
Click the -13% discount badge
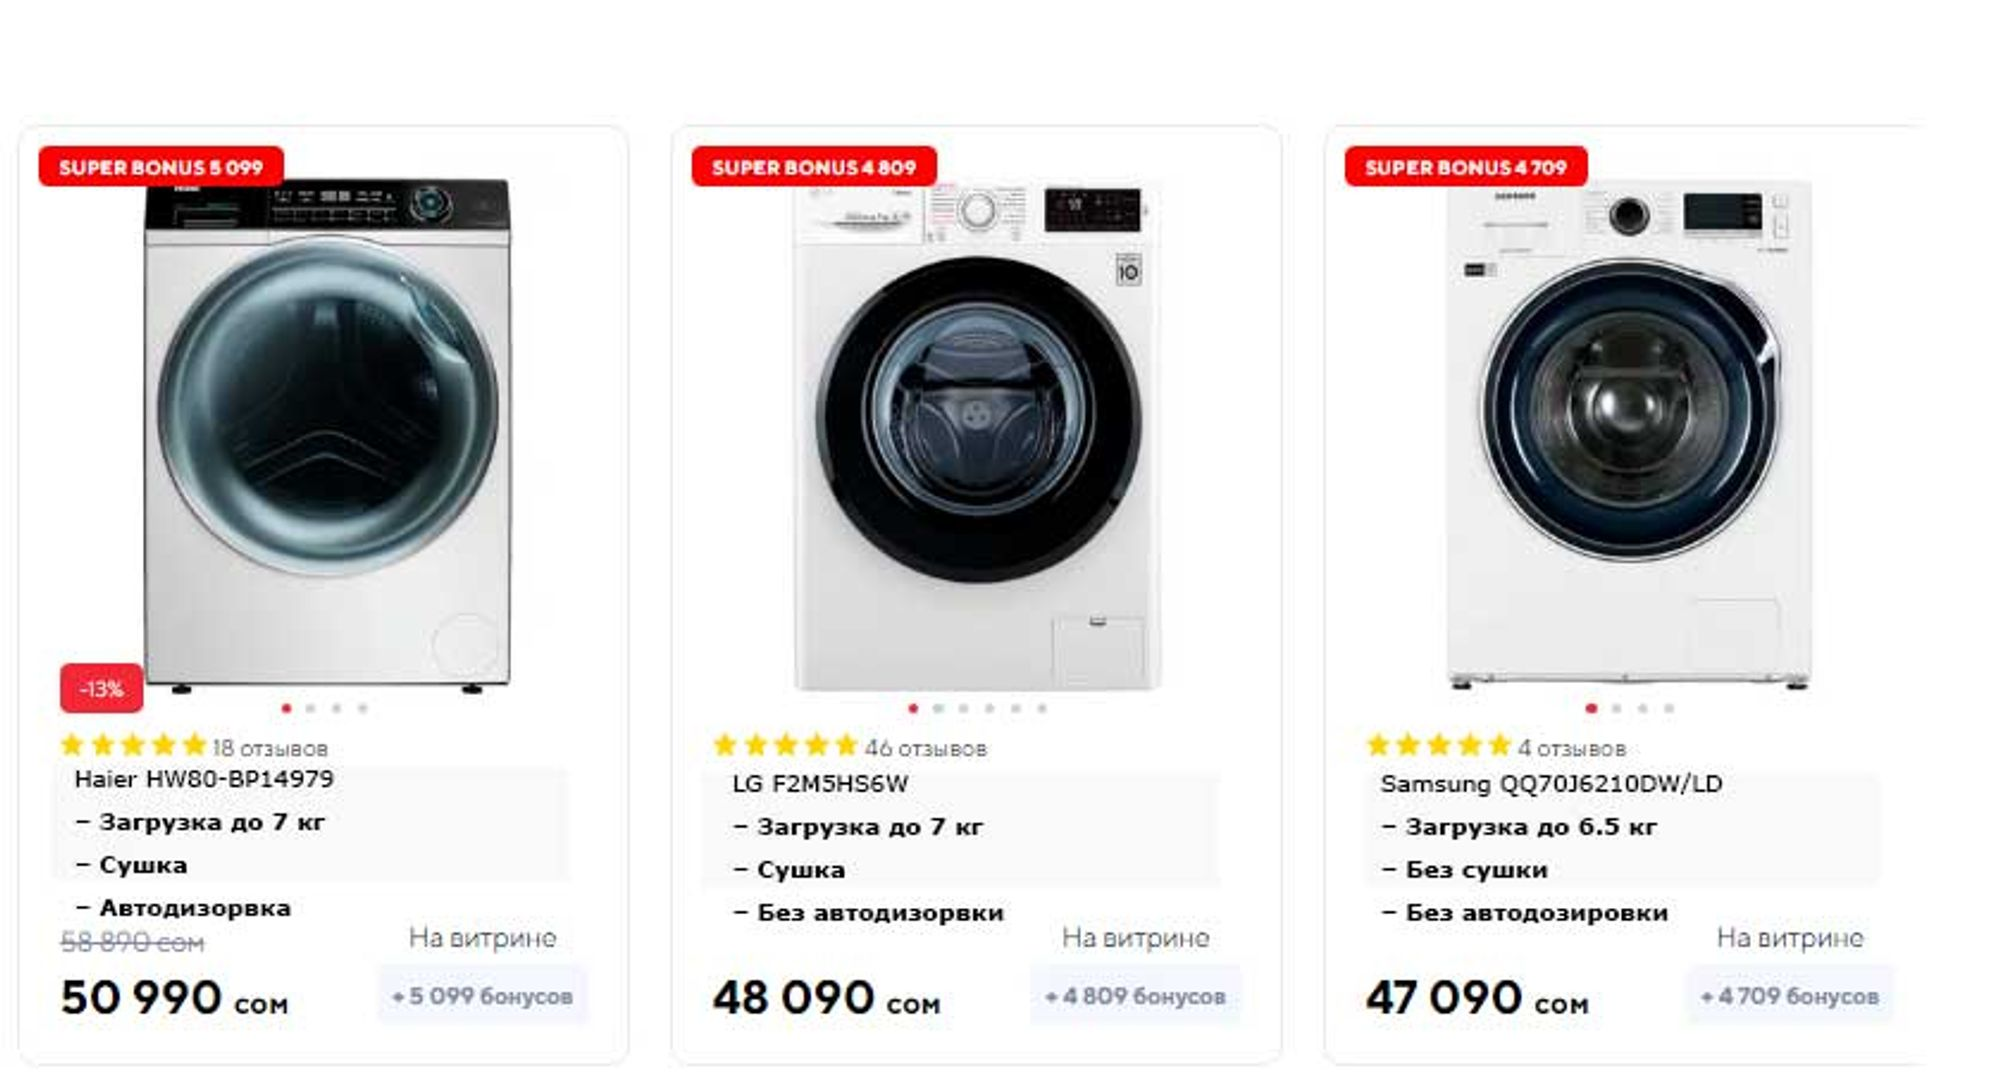[101, 689]
